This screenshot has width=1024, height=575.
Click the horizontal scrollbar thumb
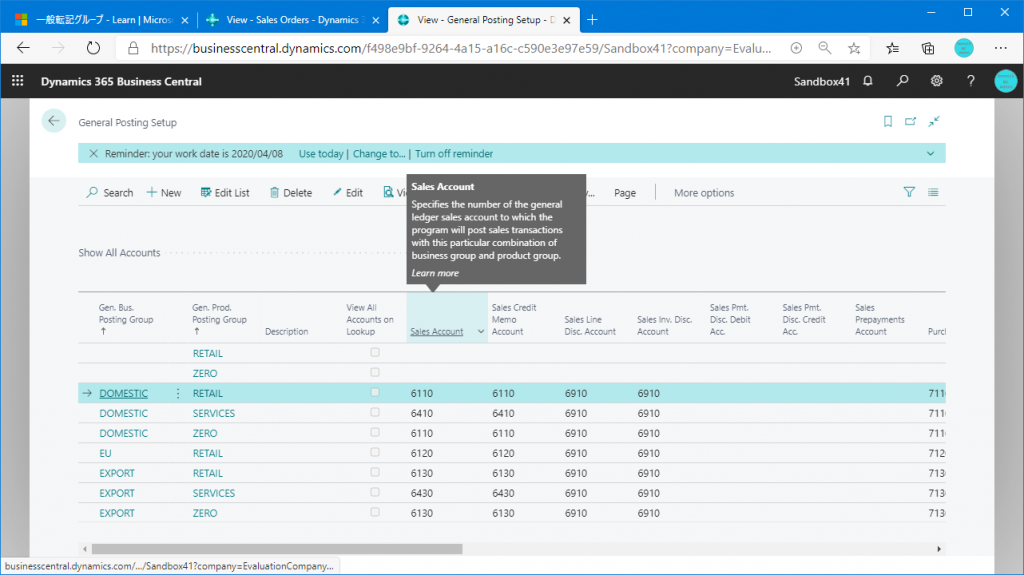(x=277, y=549)
